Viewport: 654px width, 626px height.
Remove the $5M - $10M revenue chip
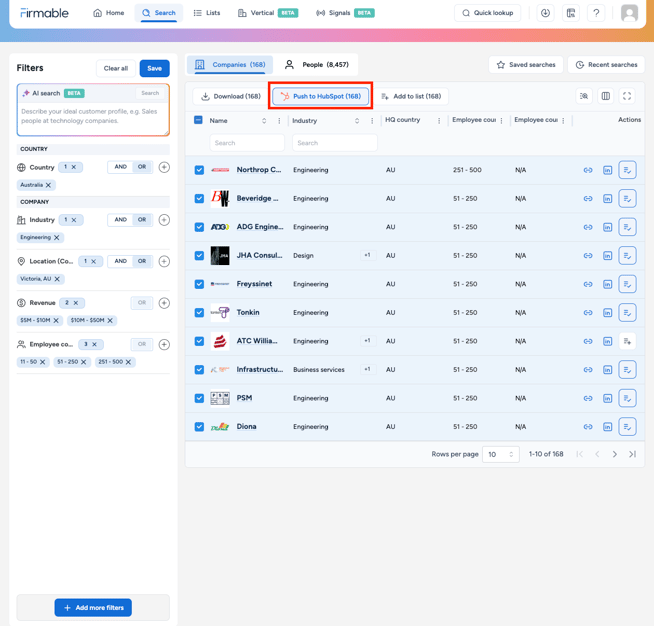coord(56,321)
